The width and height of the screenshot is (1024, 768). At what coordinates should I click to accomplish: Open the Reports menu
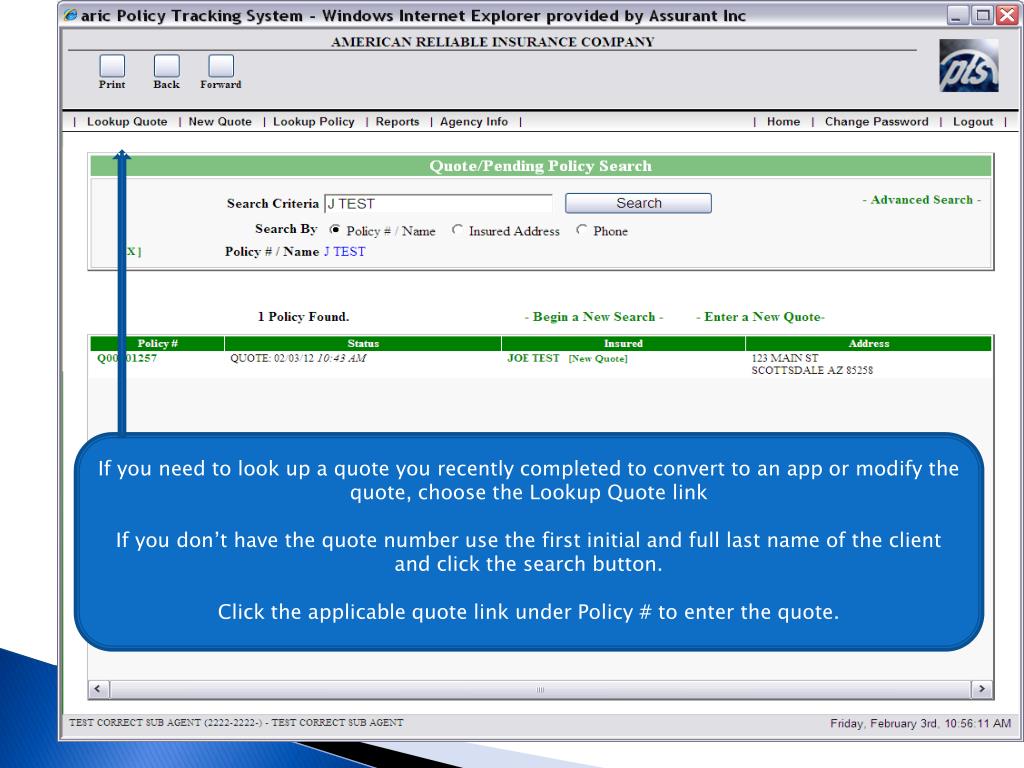(397, 121)
